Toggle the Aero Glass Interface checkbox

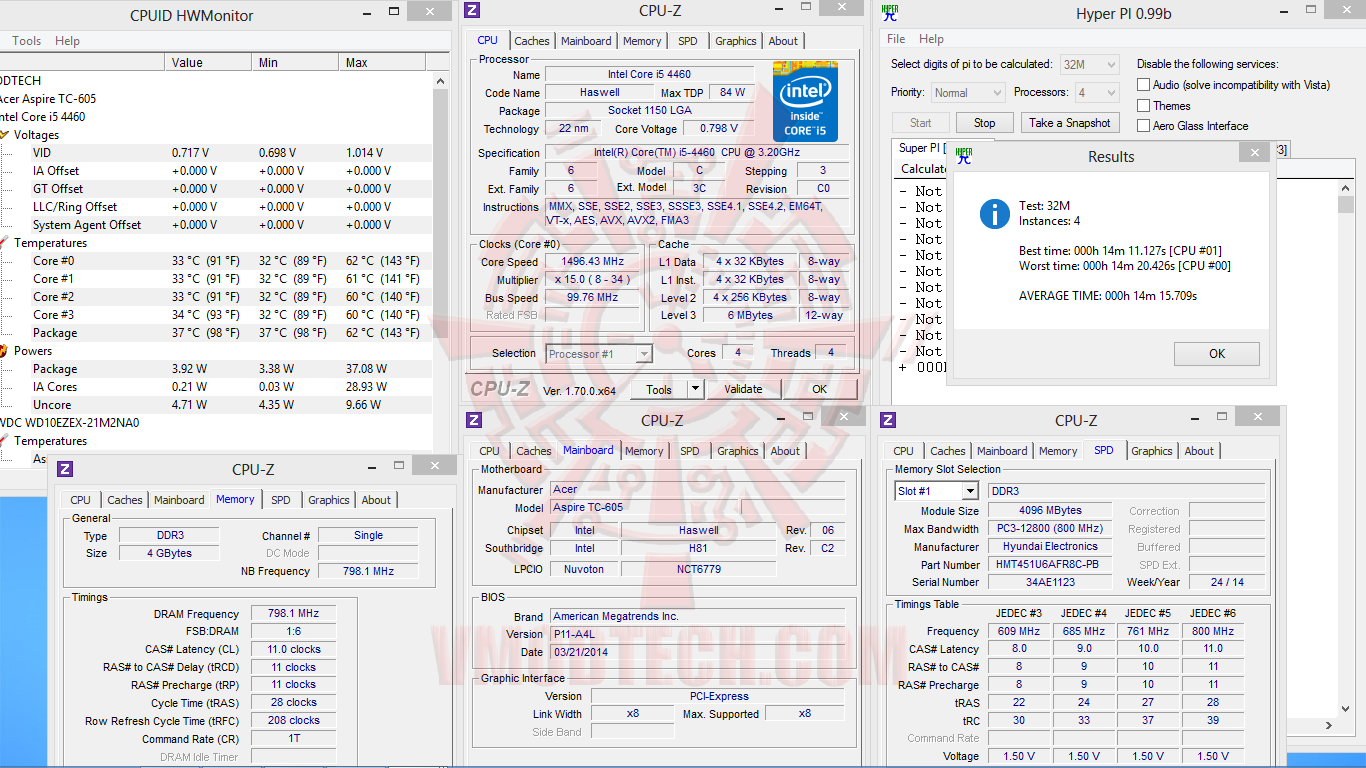[x=1143, y=125]
